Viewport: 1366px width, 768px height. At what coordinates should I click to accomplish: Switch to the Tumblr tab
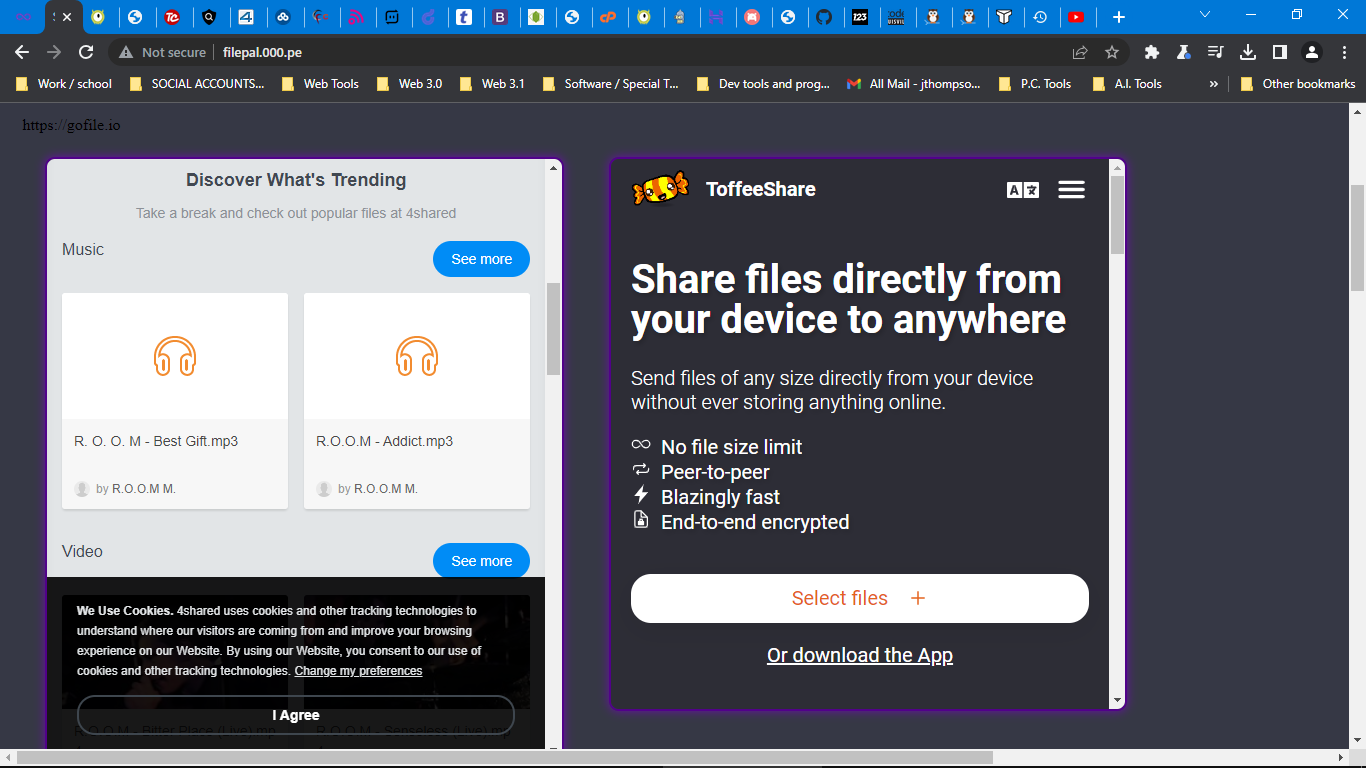pyautogui.click(x=464, y=17)
